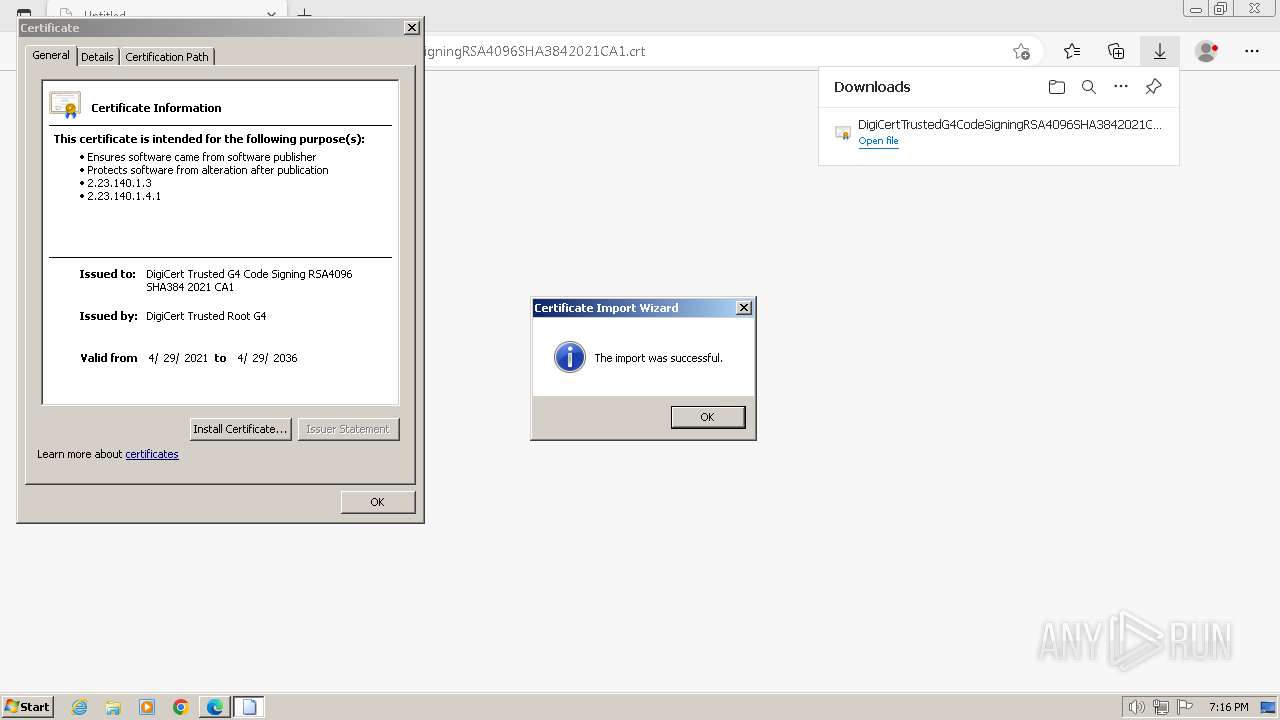1280x720 pixels.
Task: Switch to the Certification Path tab
Action: [x=167, y=57]
